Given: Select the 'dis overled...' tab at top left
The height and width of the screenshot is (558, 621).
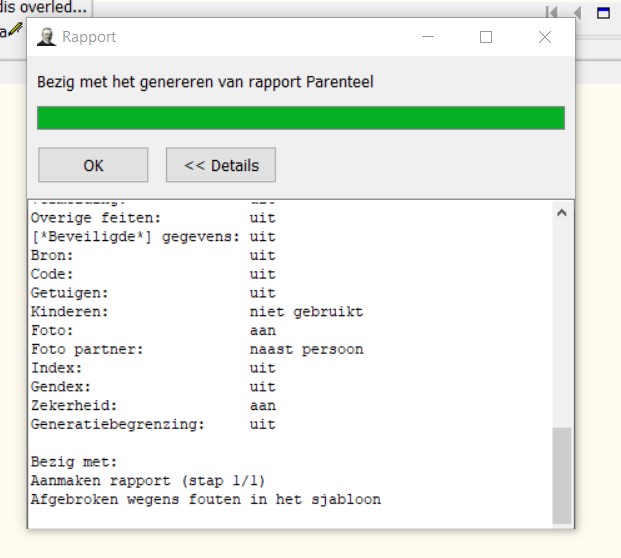Looking at the screenshot, I should [44, 8].
